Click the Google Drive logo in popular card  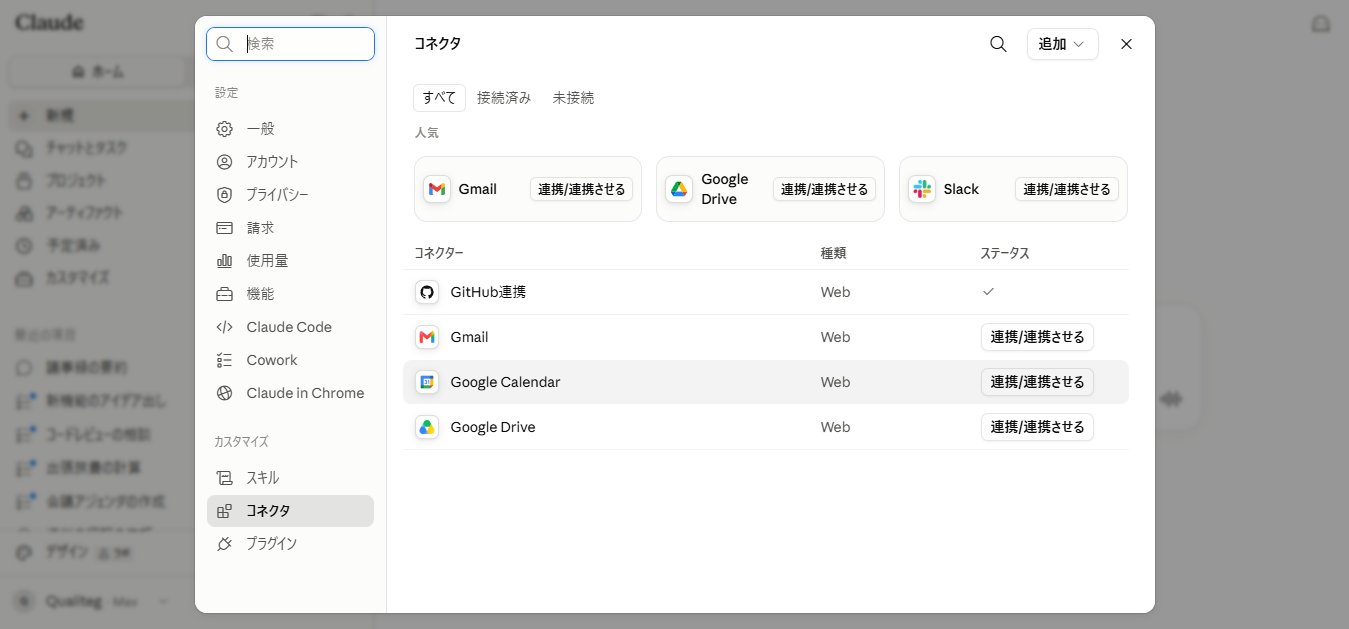(679, 189)
